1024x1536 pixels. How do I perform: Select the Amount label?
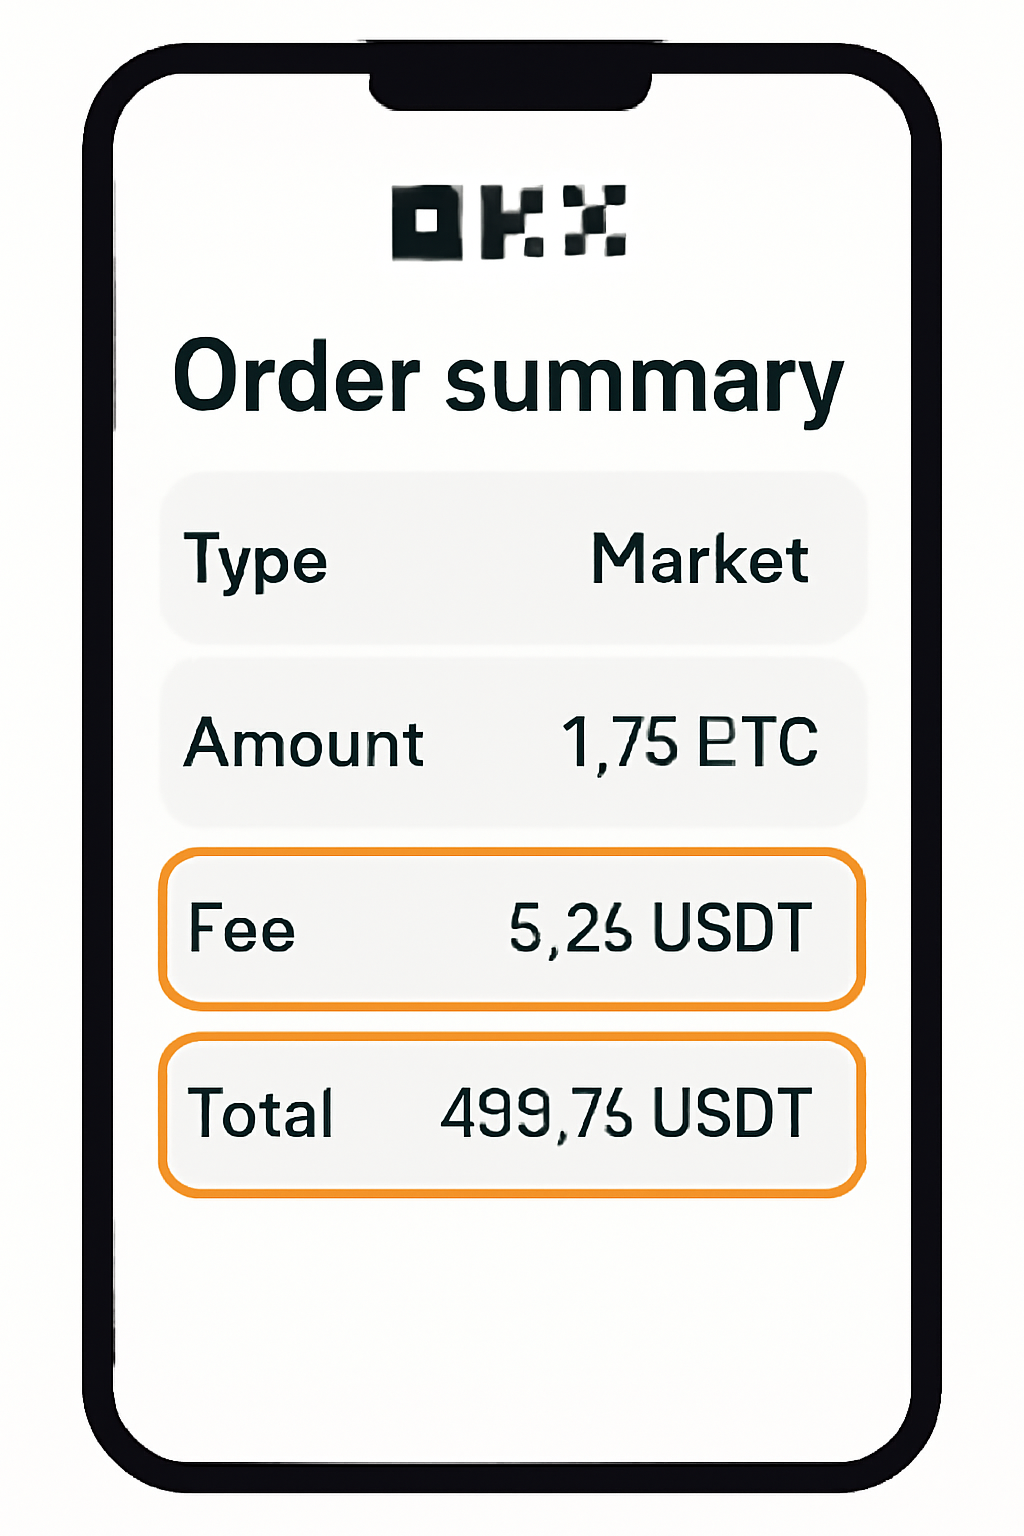pos(304,744)
